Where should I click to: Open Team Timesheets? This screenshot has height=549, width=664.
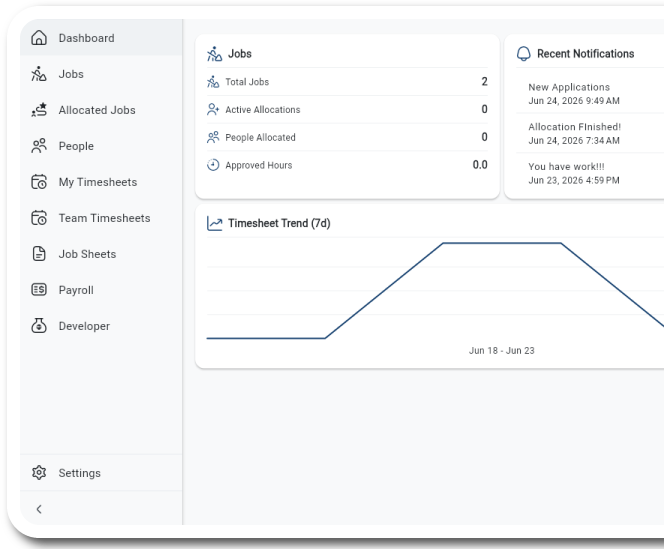[101, 218]
